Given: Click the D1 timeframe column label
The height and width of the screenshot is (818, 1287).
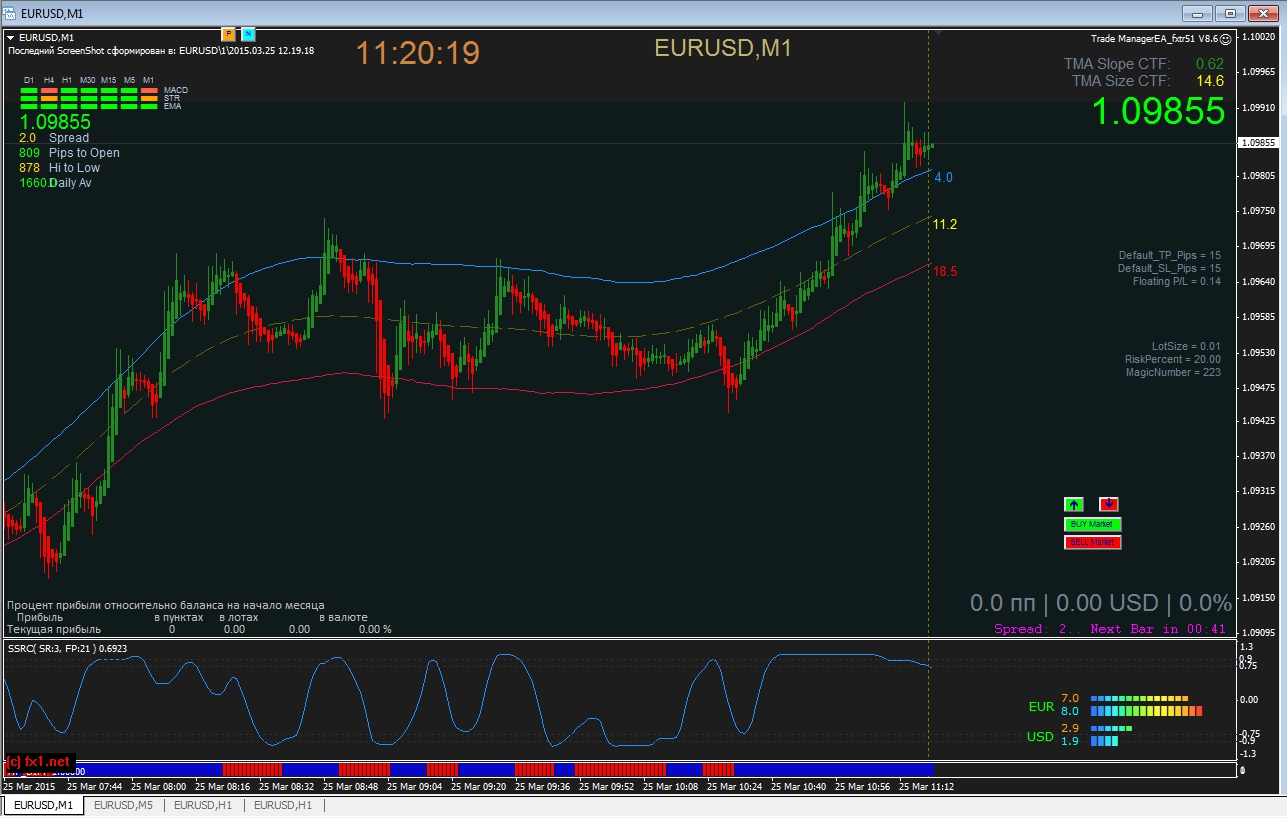Looking at the screenshot, I should coord(29,80).
